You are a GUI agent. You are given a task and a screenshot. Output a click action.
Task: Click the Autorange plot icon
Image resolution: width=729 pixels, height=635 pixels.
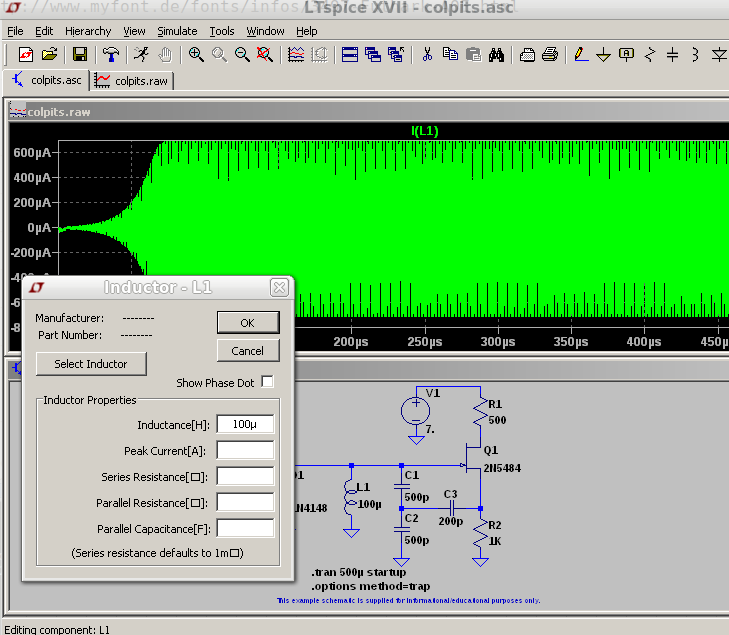pyautogui.click(x=296, y=55)
